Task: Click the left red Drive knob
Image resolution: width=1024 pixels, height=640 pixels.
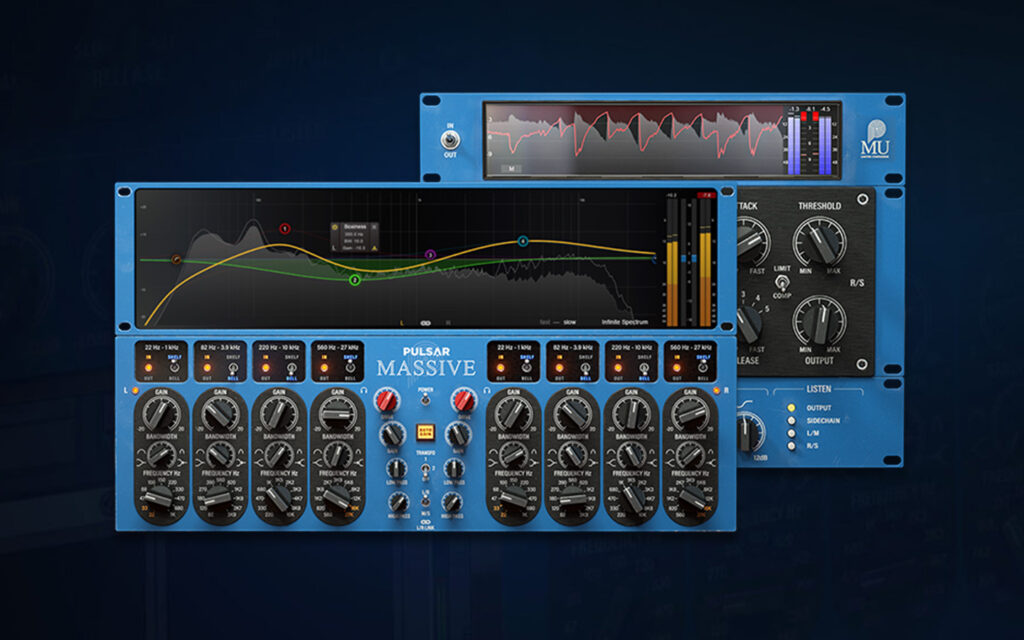Action: click(x=387, y=400)
